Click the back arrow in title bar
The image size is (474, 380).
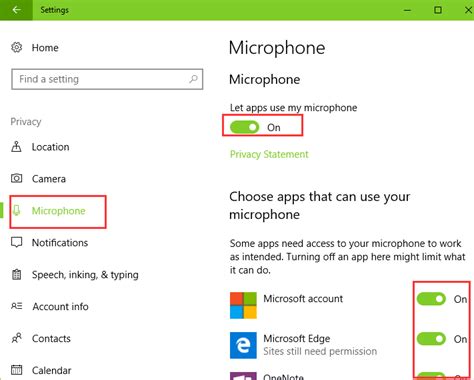point(16,10)
